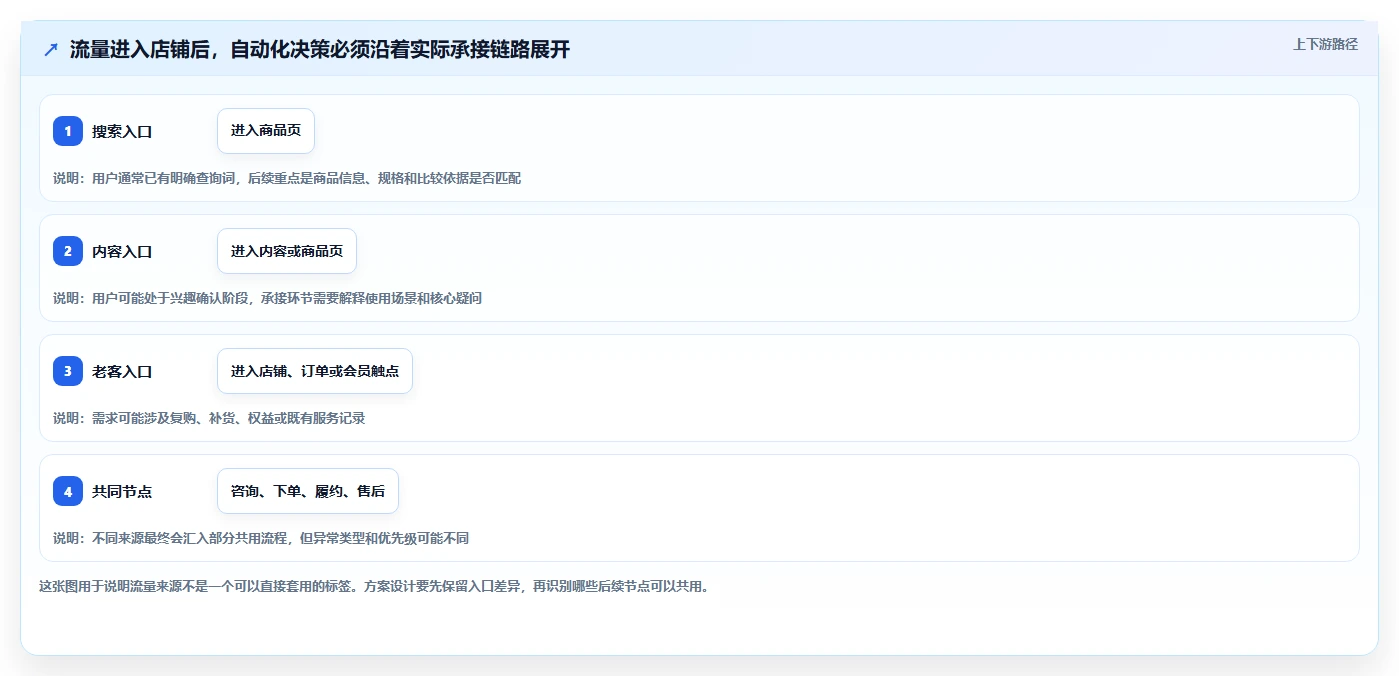
Task: Click header title 流量进入店铺后，自动化决策…
Action: 320,50
